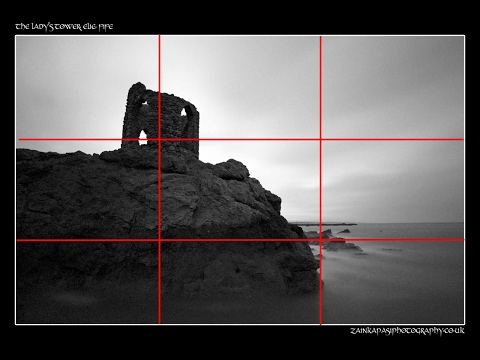Image resolution: width=480 pixels, height=360 pixels.
Task: Click the large rock face in the left-middle grid cell
Action: coord(87,189)
